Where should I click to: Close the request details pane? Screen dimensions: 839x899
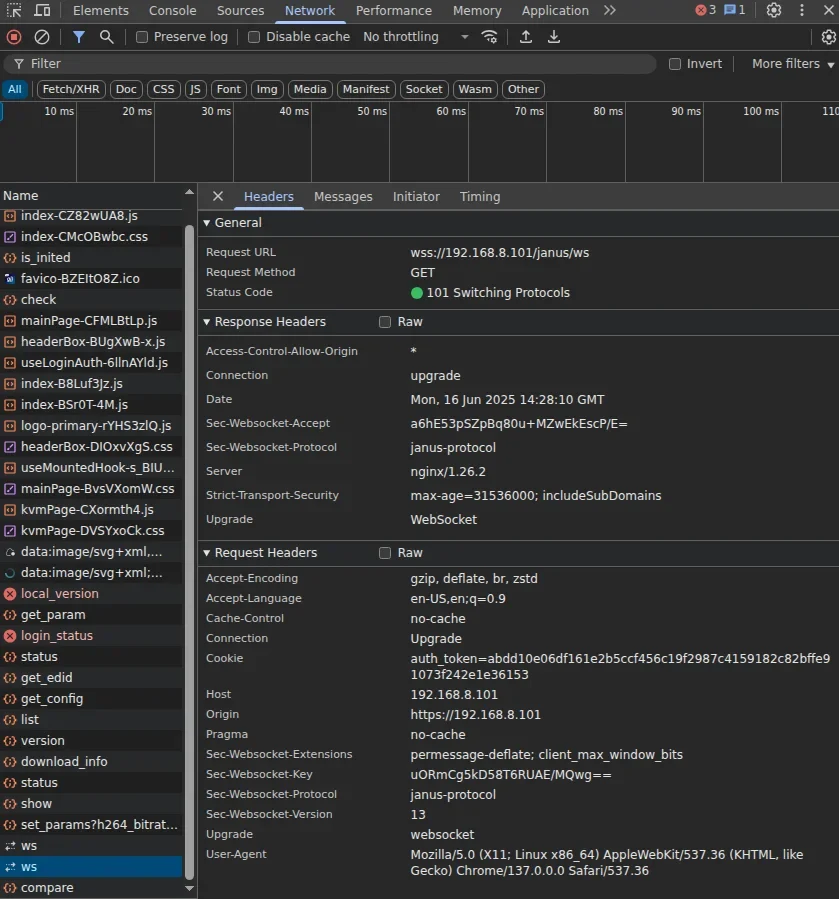(x=218, y=197)
